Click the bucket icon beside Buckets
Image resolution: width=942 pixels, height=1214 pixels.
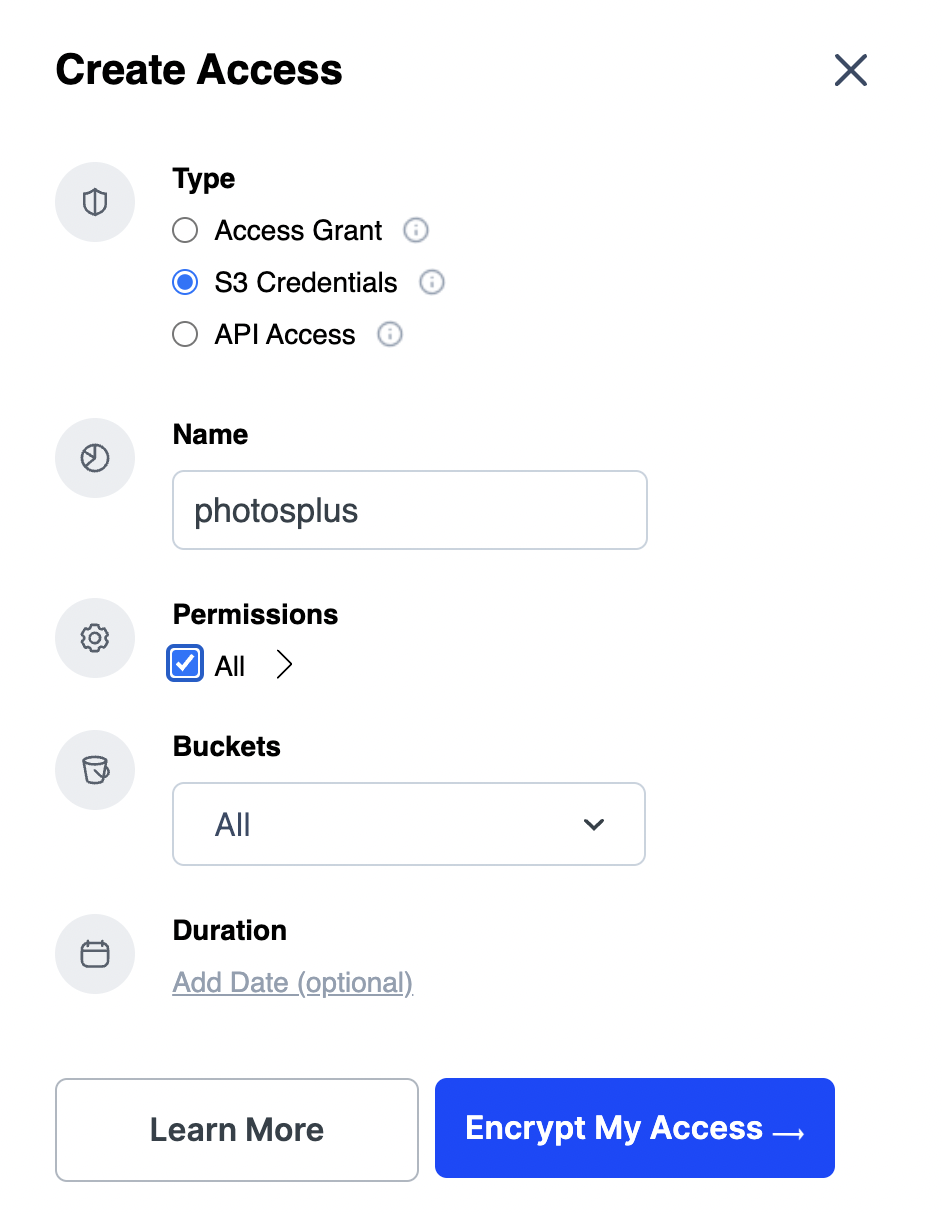pos(95,770)
